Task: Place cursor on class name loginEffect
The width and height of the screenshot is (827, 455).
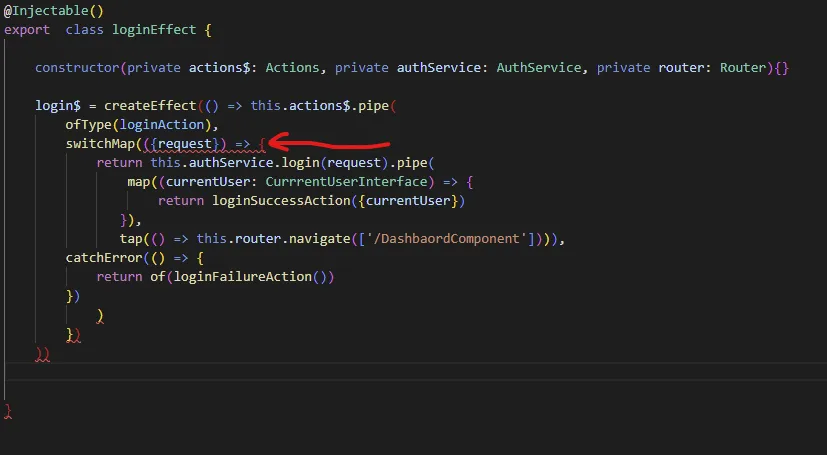Action: pos(154,30)
